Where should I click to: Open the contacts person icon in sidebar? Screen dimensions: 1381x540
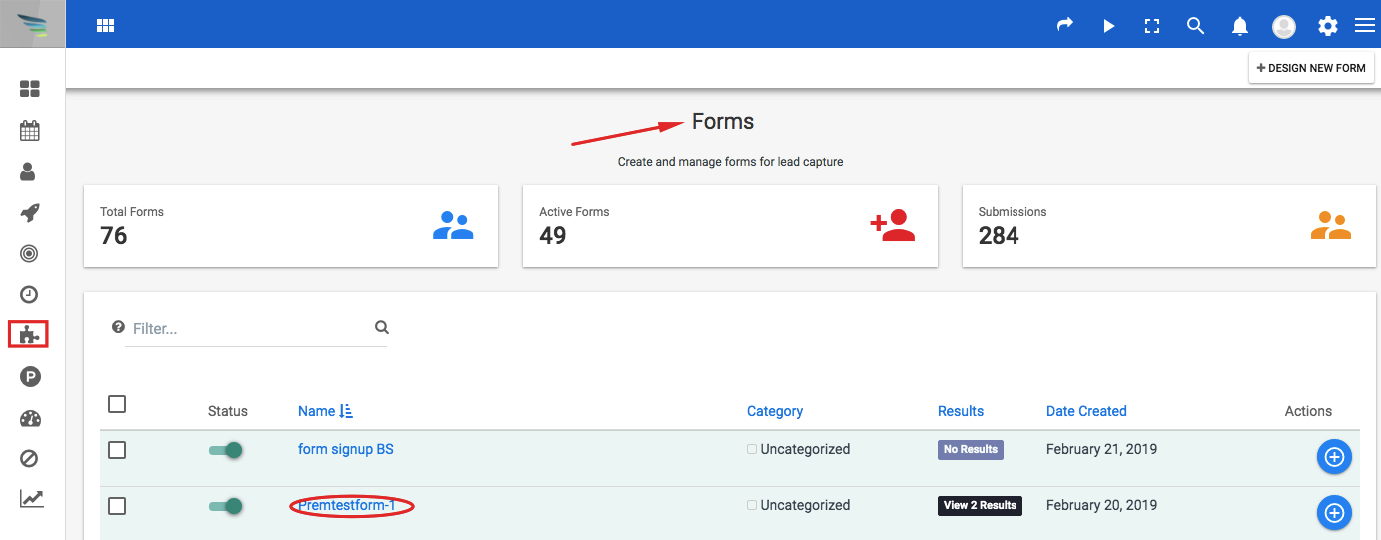coord(28,172)
